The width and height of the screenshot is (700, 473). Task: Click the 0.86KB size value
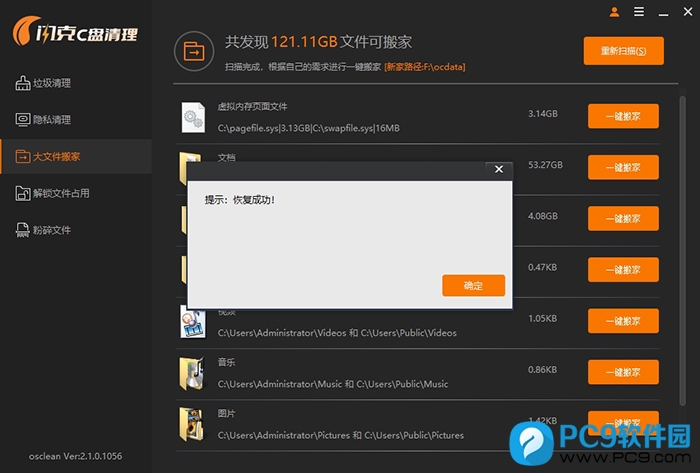click(542, 370)
